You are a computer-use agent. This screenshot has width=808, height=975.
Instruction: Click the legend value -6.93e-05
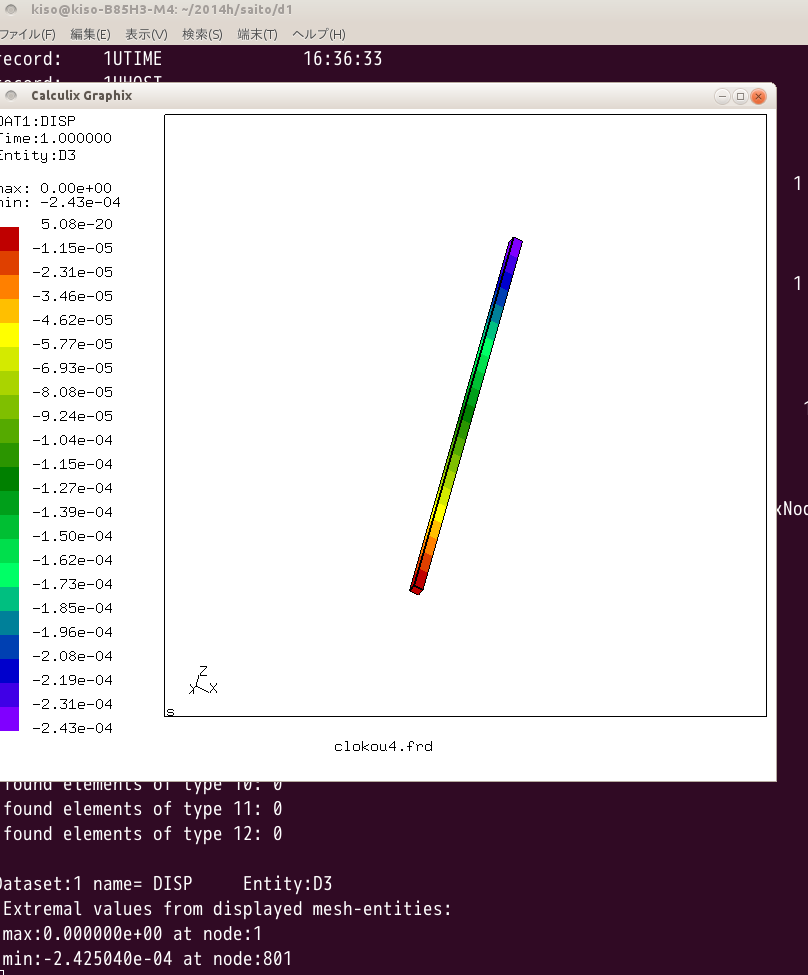coord(73,368)
